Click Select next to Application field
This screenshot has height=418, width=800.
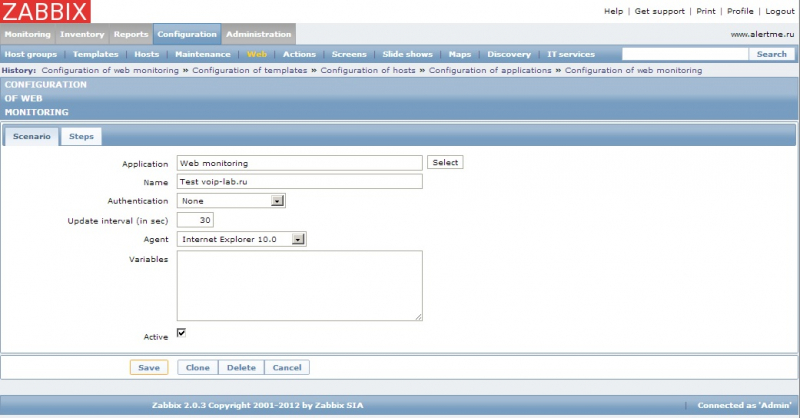point(445,162)
